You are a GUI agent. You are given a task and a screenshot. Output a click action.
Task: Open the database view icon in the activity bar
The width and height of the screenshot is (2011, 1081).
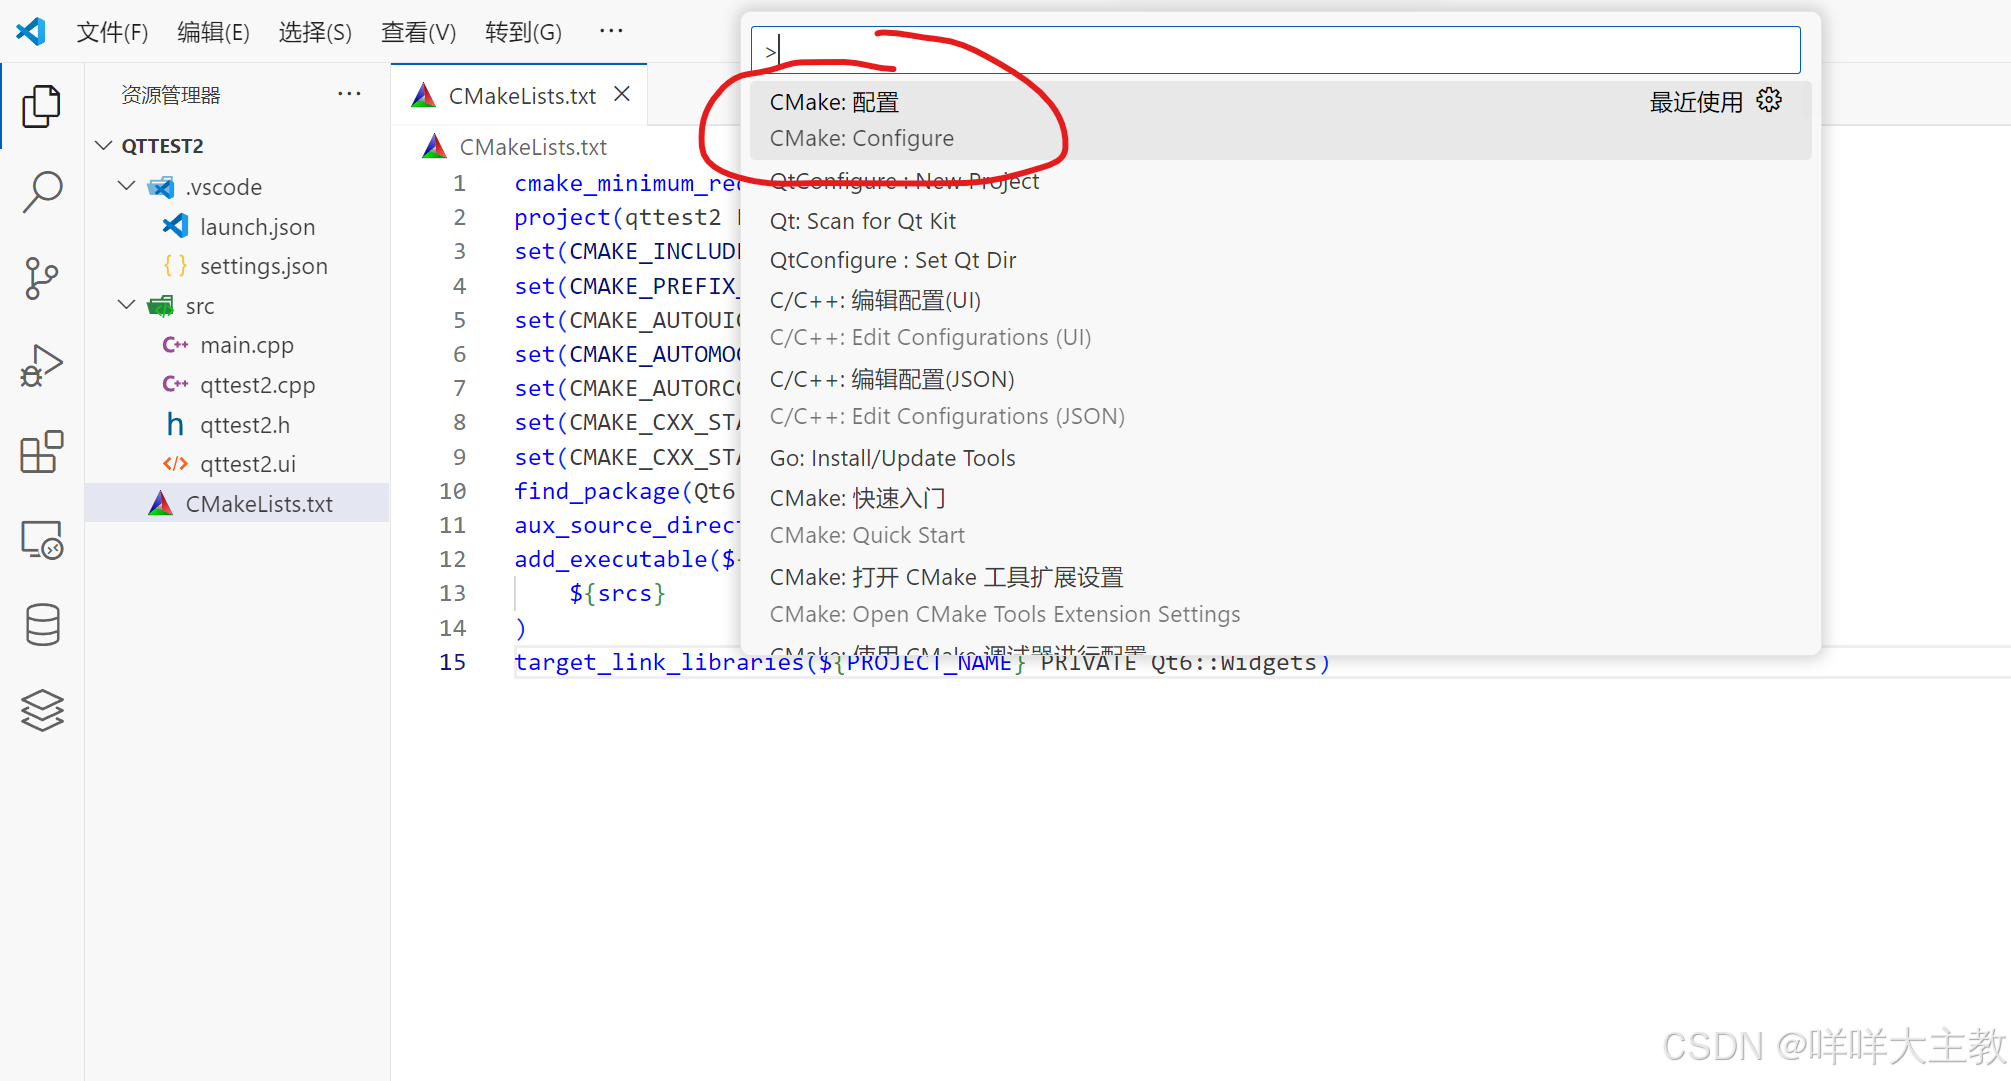pos(41,625)
